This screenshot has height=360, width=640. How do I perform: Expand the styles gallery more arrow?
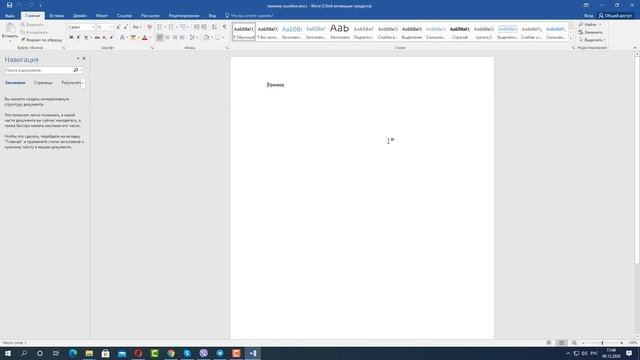pyautogui.click(x=571, y=38)
